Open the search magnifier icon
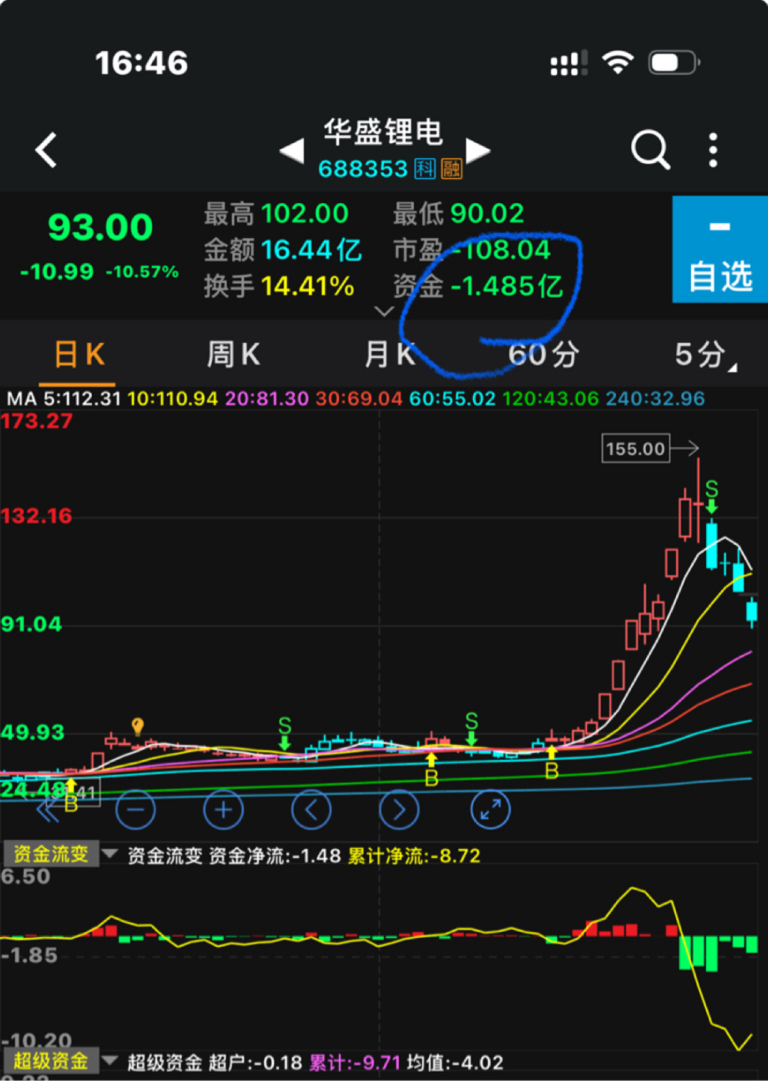 (650, 150)
